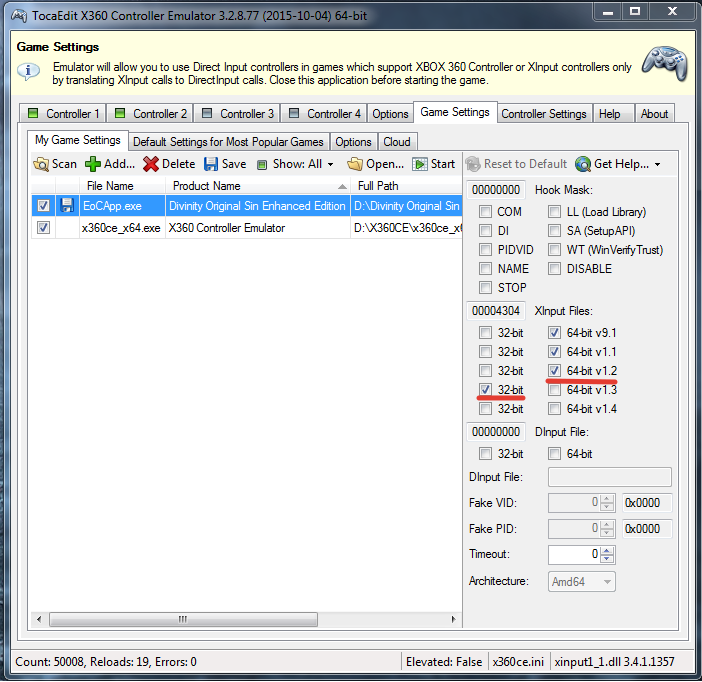Viewport: 702px width, 682px height.
Task: Check the 64-bit v1.3 XInput checkbox
Action: [x=554, y=390]
